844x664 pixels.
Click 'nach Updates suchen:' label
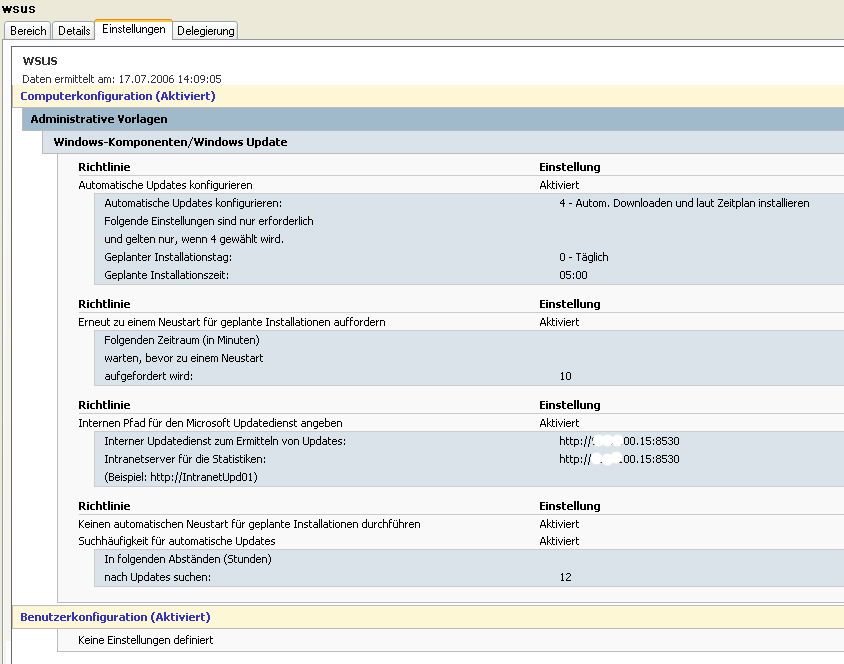[x=158, y=577]
